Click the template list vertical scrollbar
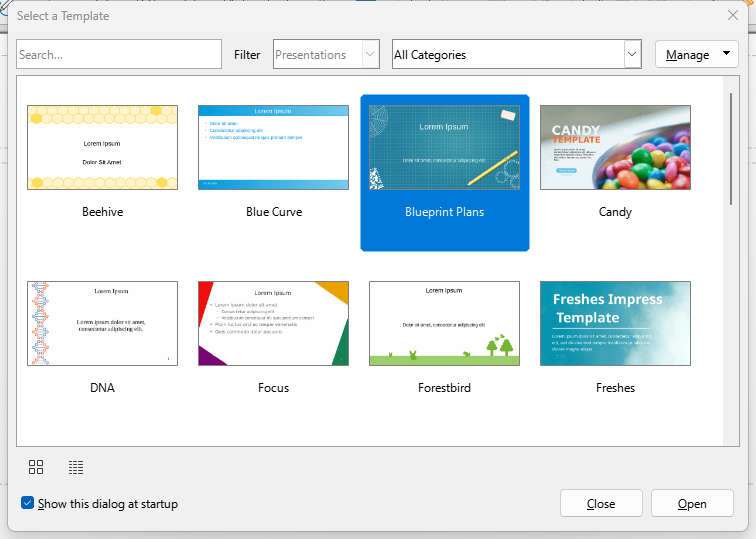Screen dimensions: 756x539 coord(731,148)
